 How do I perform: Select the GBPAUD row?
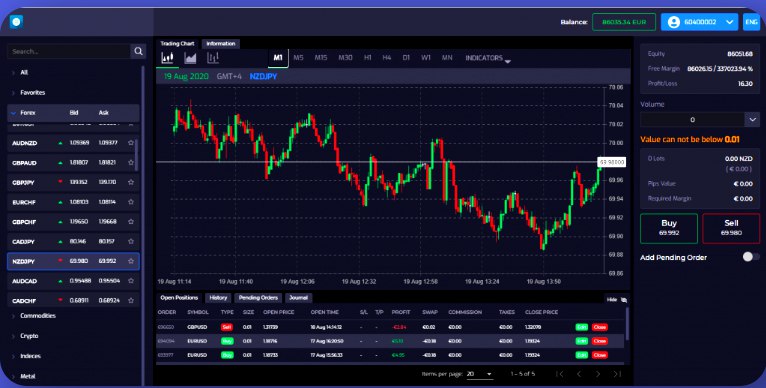[x=73, y=162]
